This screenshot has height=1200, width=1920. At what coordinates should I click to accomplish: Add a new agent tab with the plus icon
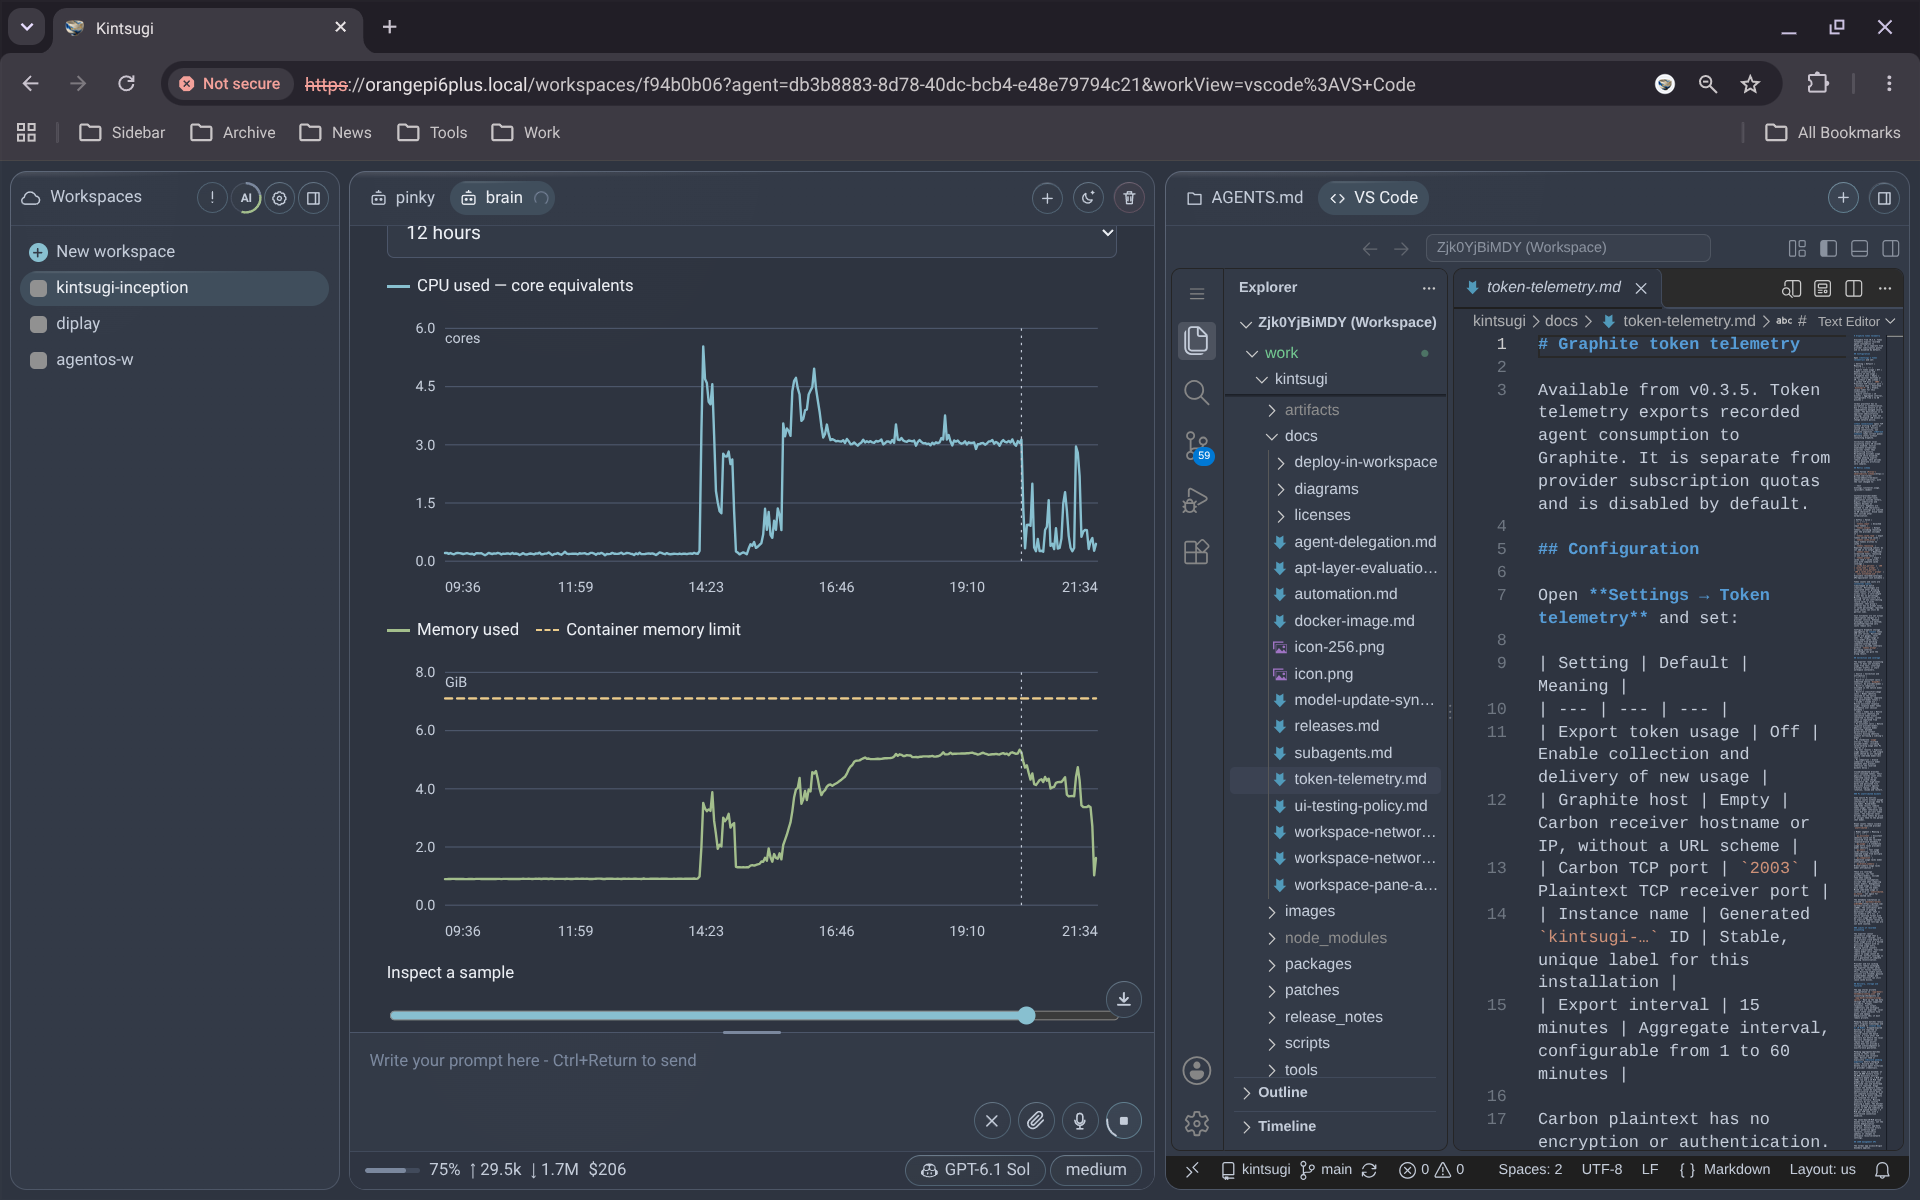point(1047,198)
